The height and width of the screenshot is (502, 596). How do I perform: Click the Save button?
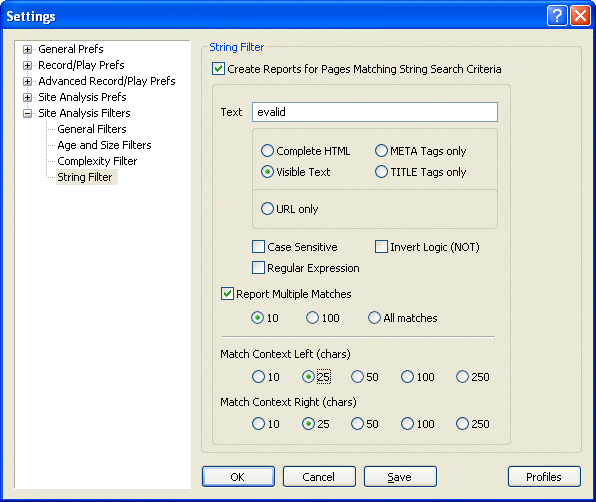400,477
